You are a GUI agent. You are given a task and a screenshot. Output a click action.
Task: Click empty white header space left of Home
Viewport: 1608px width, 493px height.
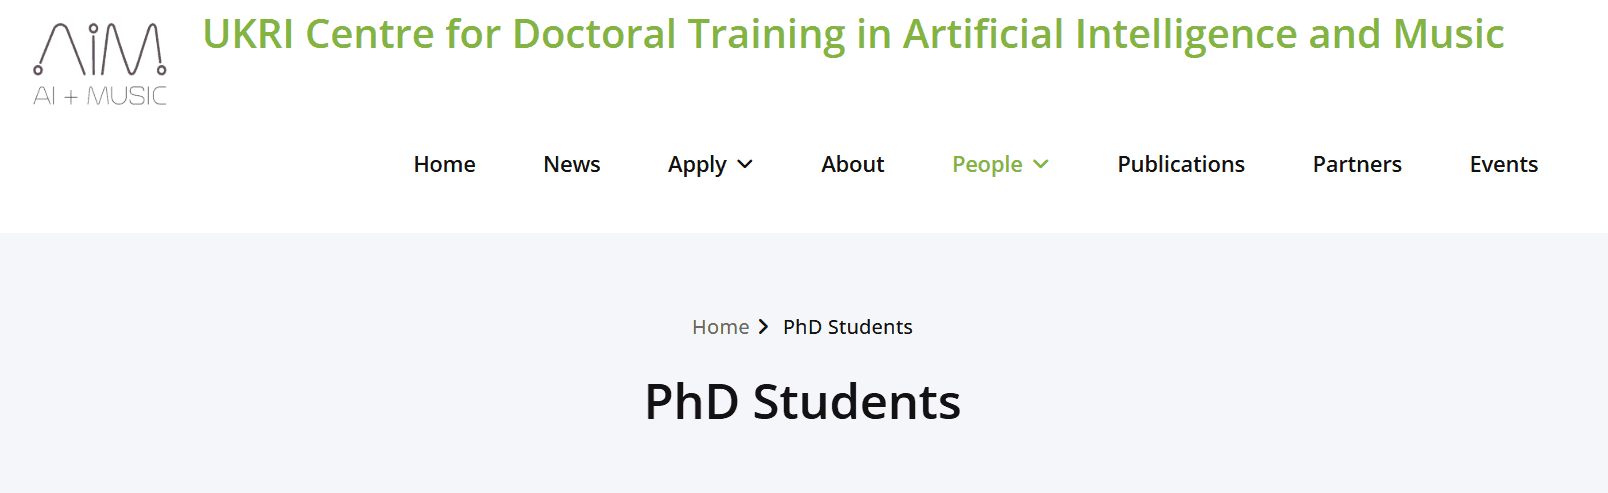[250, 164]
